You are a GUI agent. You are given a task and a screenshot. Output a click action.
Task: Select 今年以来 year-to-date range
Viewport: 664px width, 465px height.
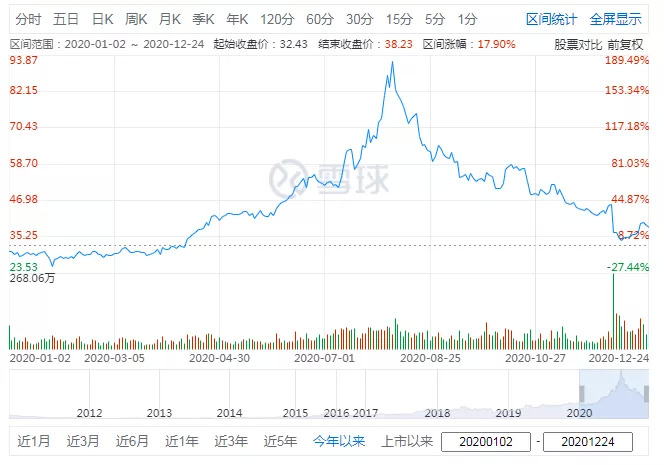tap(340, 441)
